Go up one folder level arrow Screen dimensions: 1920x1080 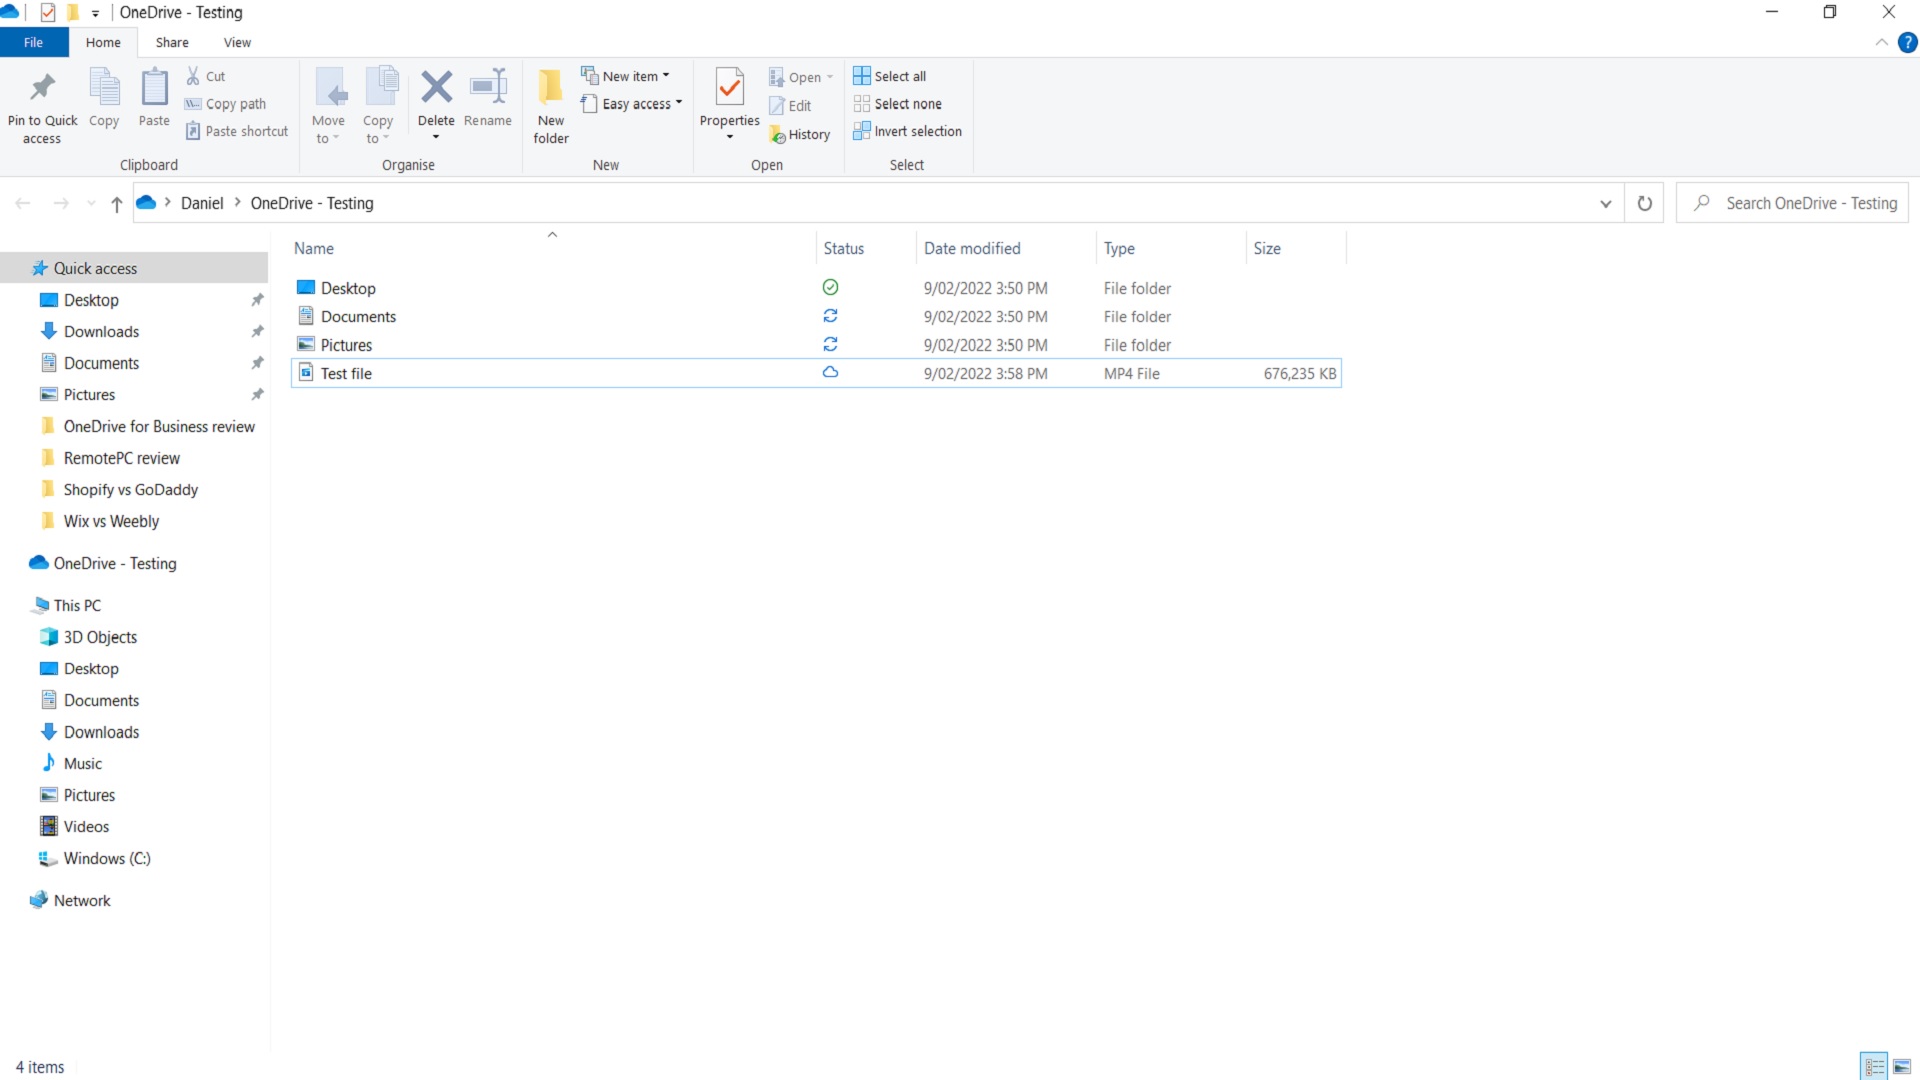tap(117, 204)
